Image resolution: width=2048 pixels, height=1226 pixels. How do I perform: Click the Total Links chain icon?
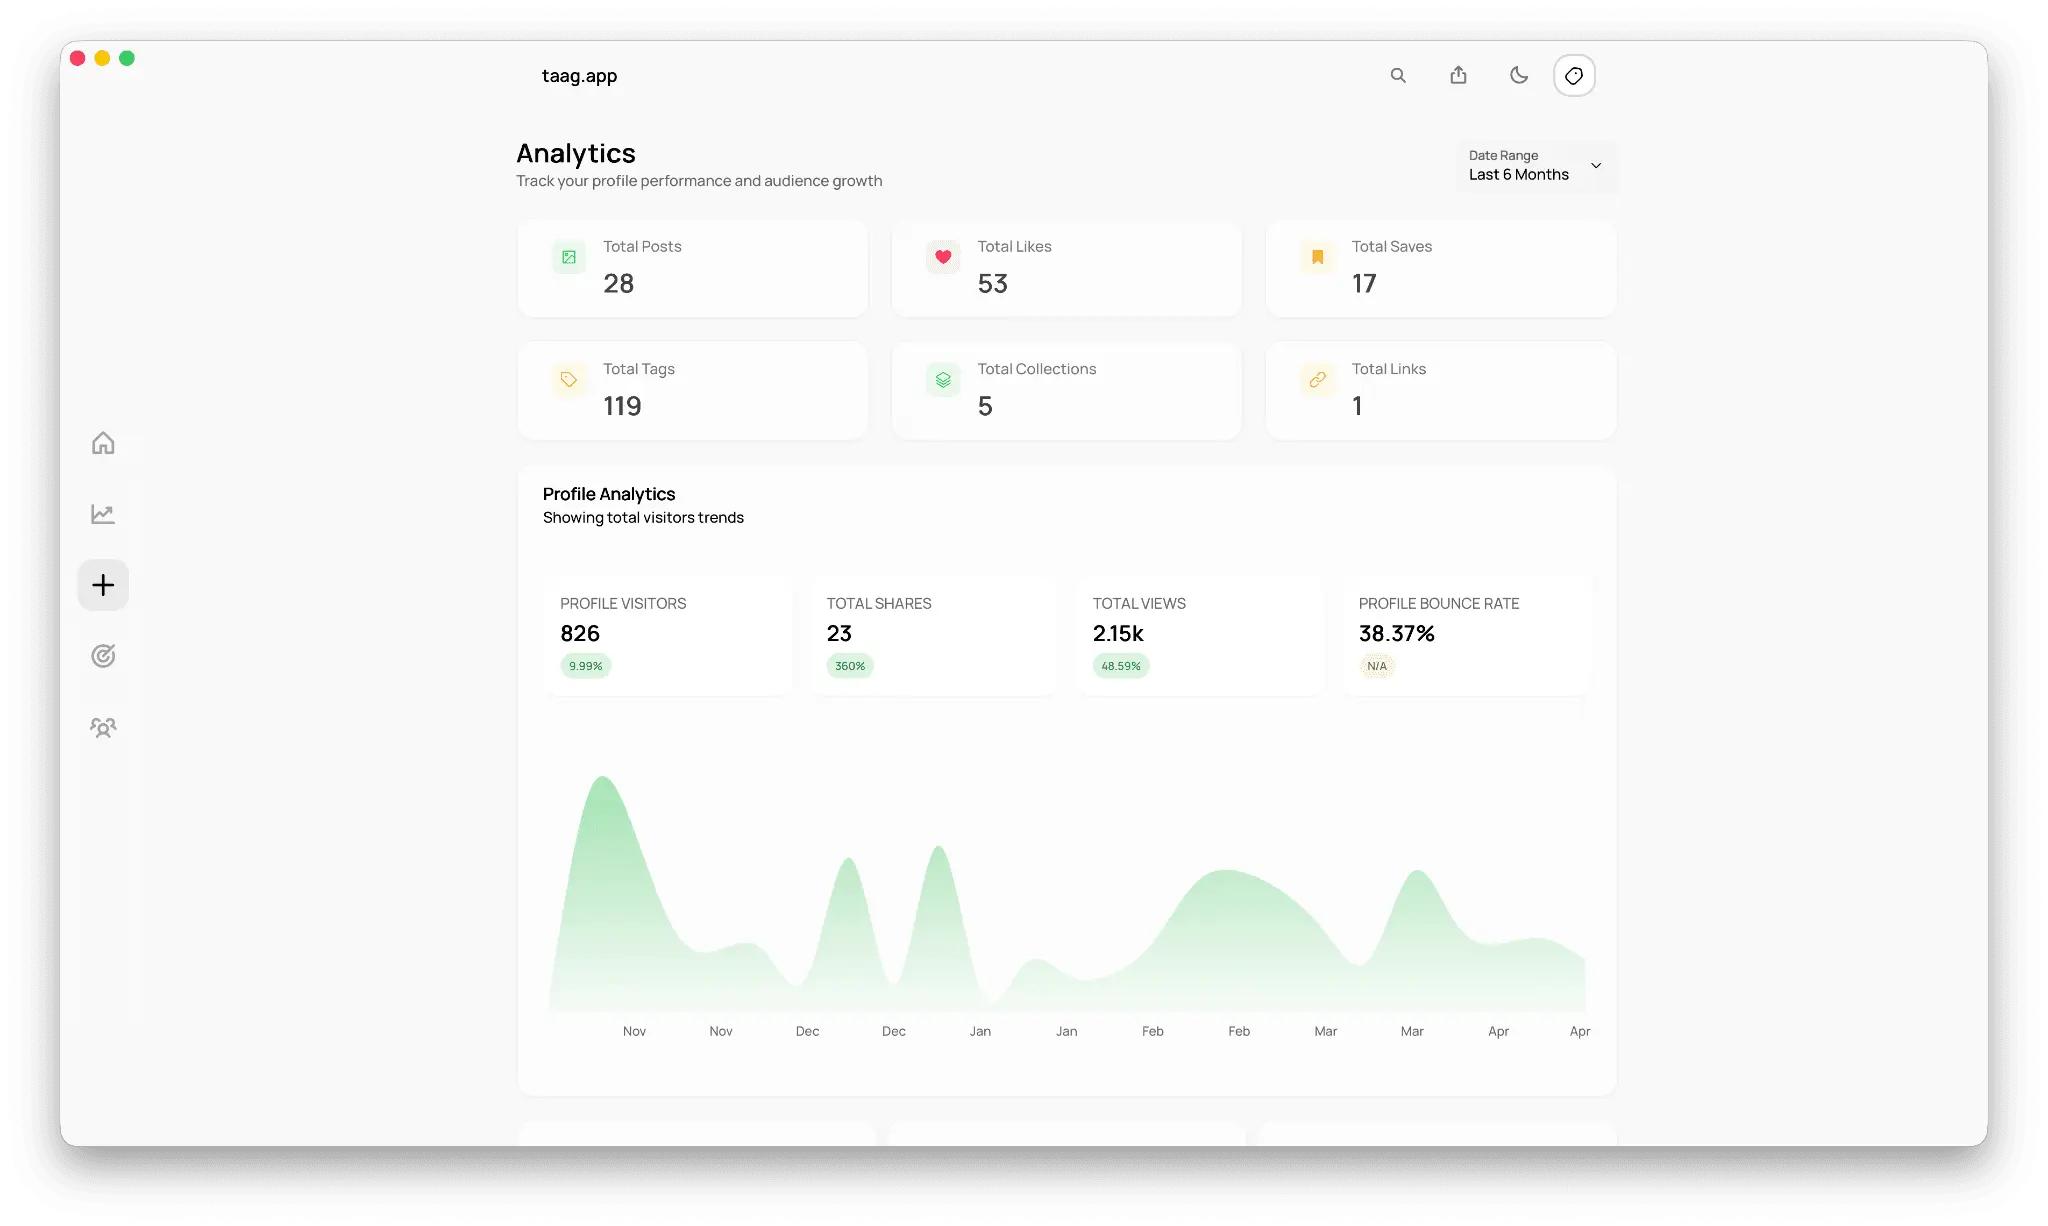point(1318,380)
